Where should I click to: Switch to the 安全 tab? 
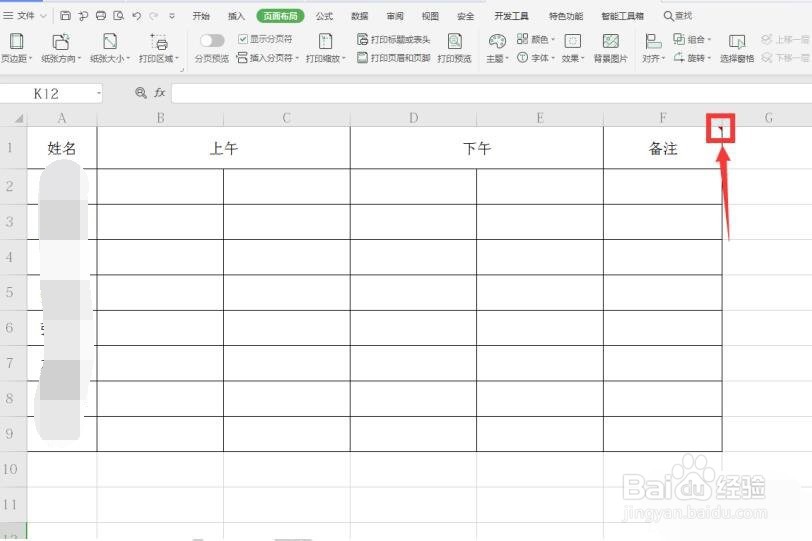[466, 16]
